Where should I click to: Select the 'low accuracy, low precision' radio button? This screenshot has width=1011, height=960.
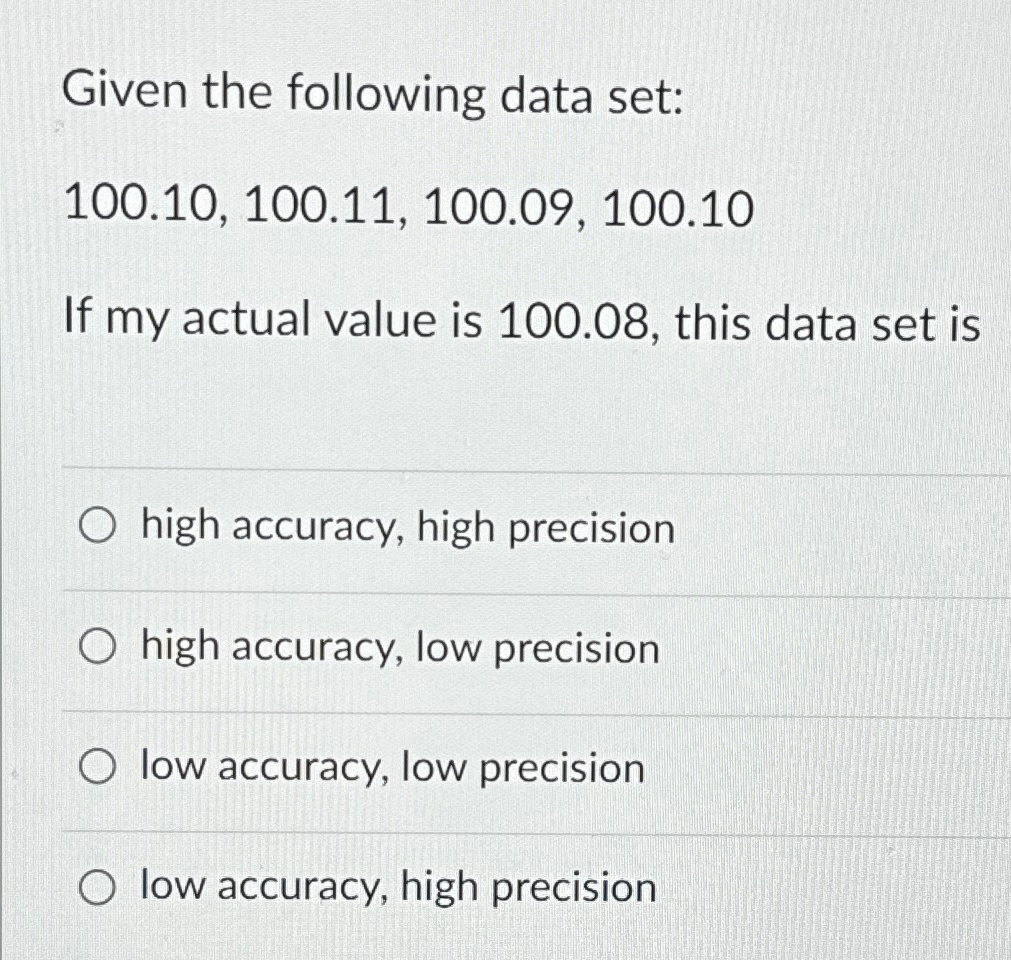[97, 767]
